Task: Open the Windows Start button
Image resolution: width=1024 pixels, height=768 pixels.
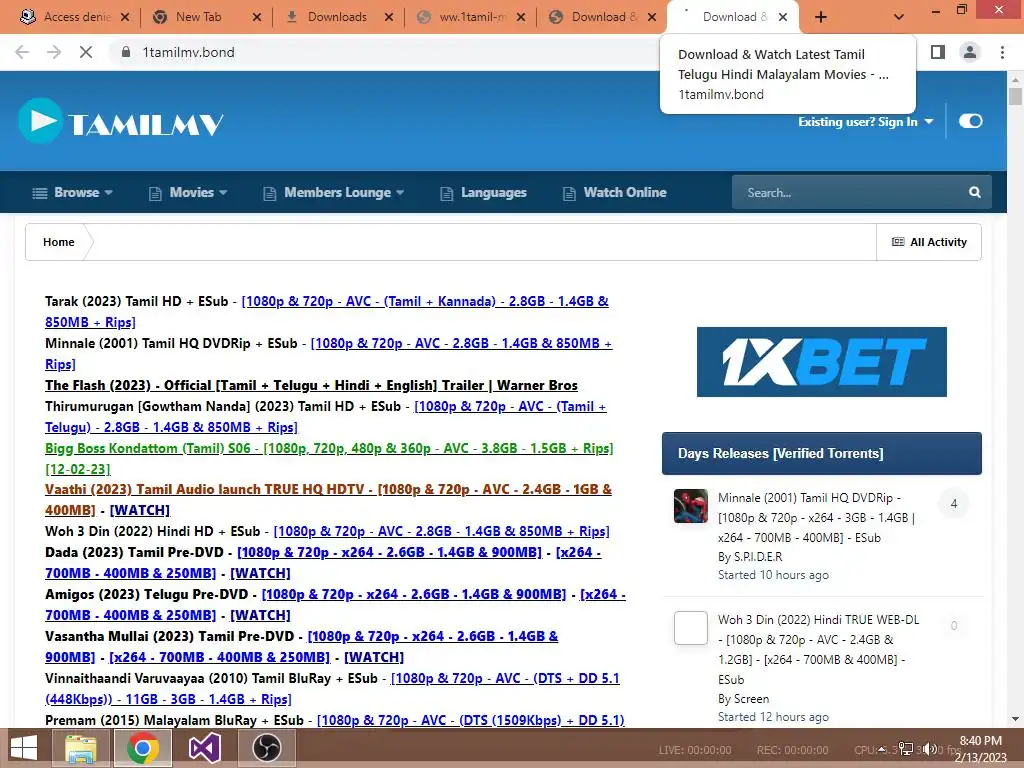Action: coord(24,748)
